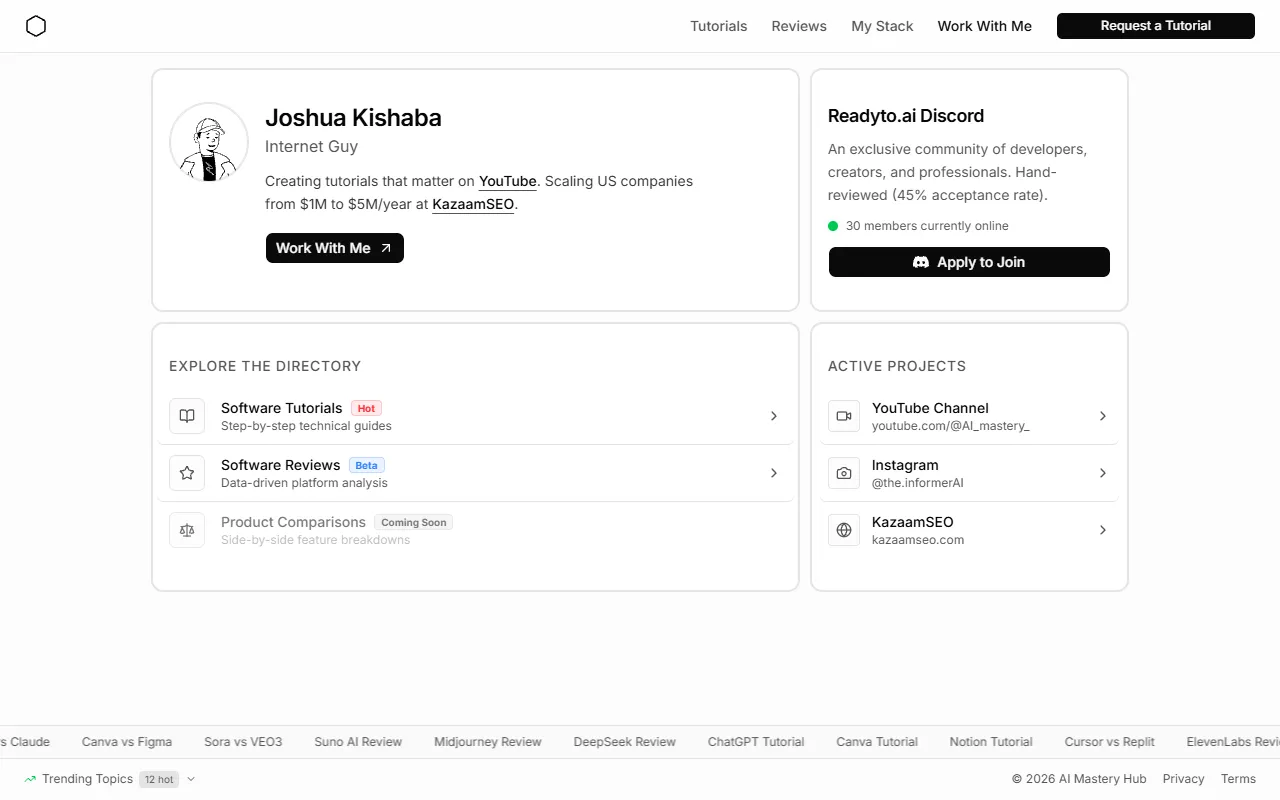Click the video camera icon for YouTube Channel

[x=844, y=416]
